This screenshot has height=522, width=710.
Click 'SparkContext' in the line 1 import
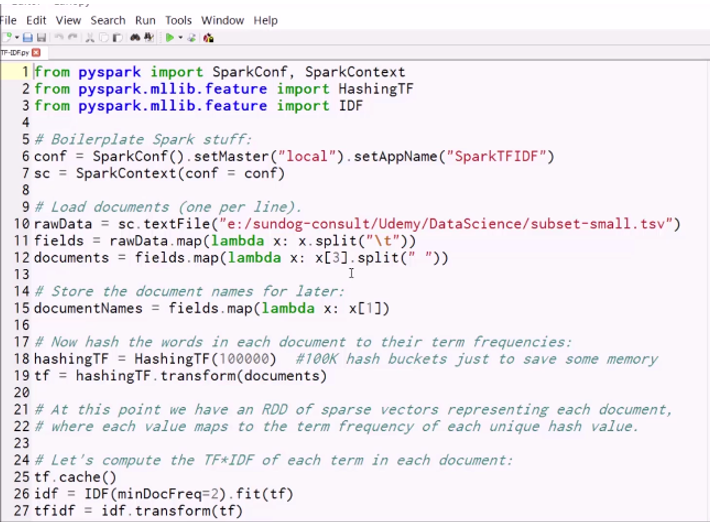[x=355, y=72]
